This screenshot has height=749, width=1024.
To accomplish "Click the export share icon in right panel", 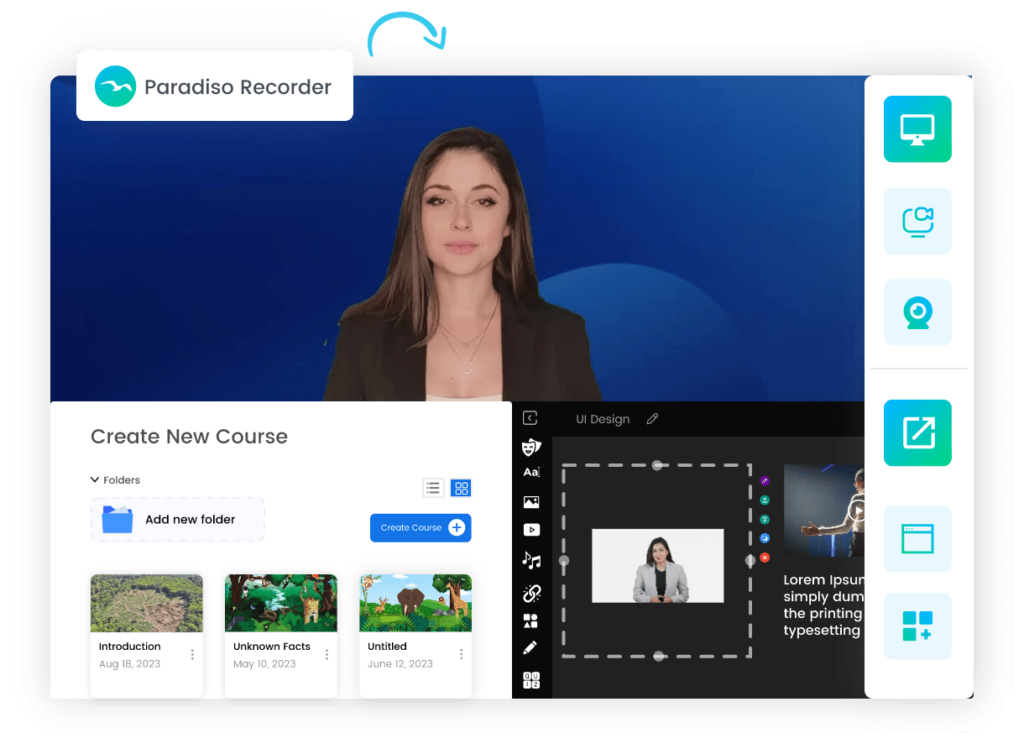I will (x=917, y=432).
